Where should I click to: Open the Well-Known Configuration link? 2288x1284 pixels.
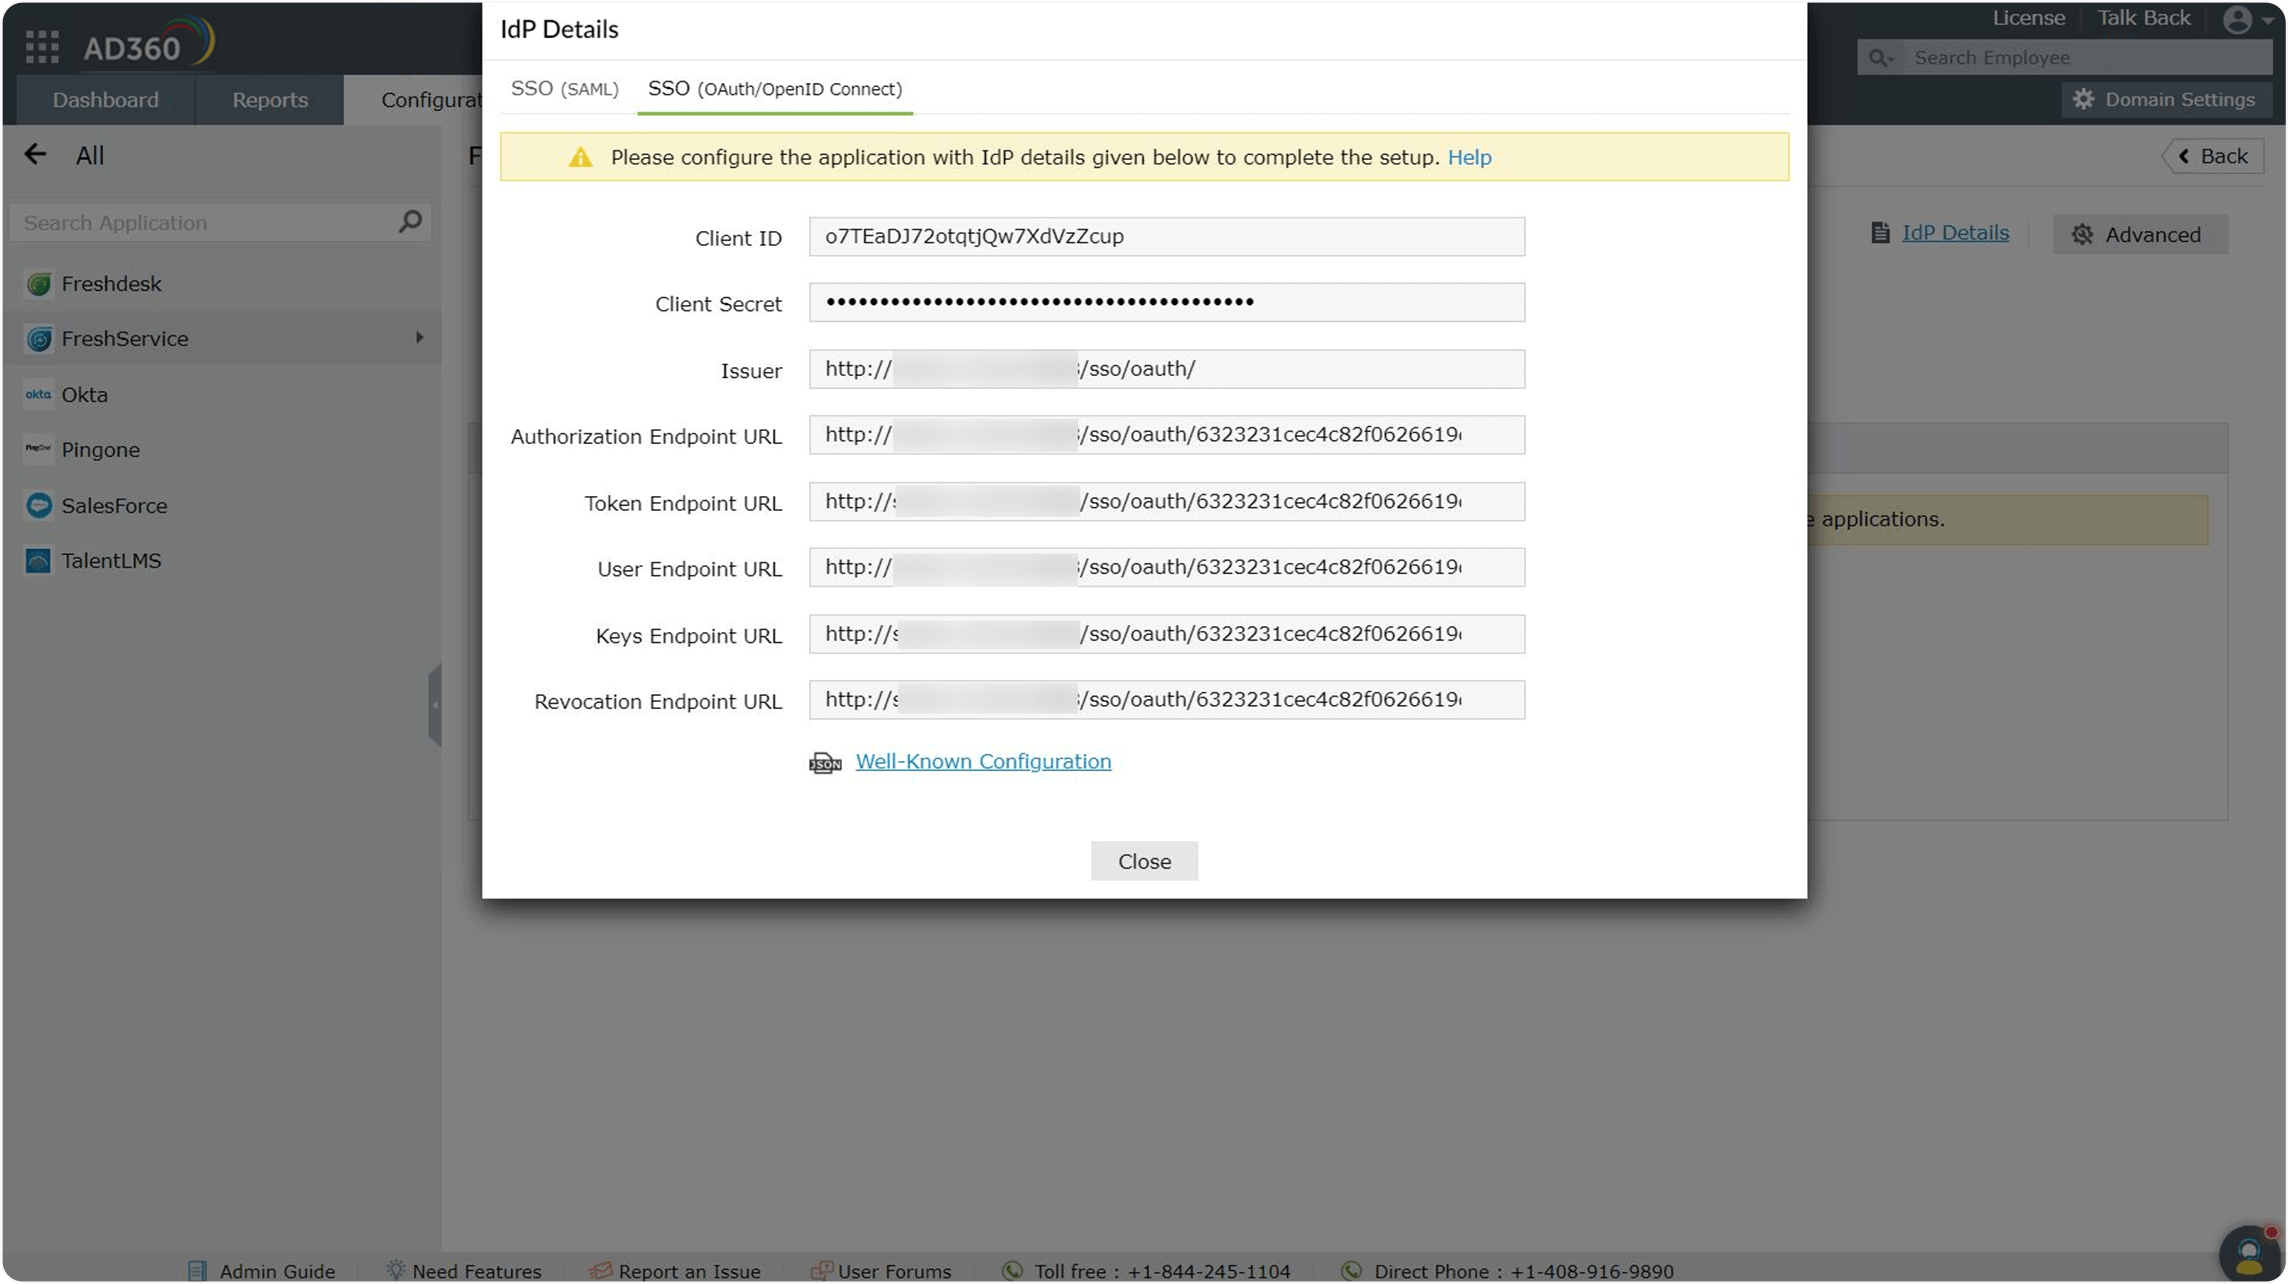(983, 761)
